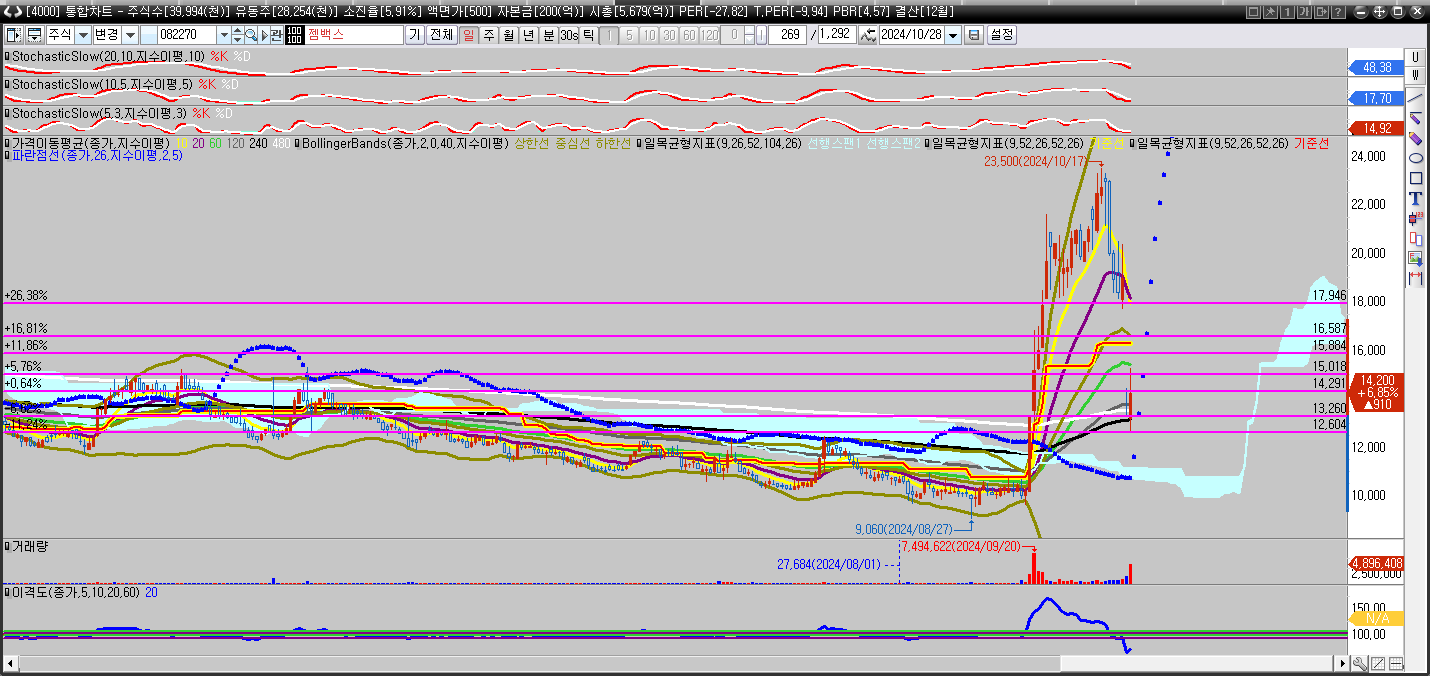Toggle the weekly 주 period button
Screen dimensions: 1430x676
pyautogui.click(x=488, y=35)
